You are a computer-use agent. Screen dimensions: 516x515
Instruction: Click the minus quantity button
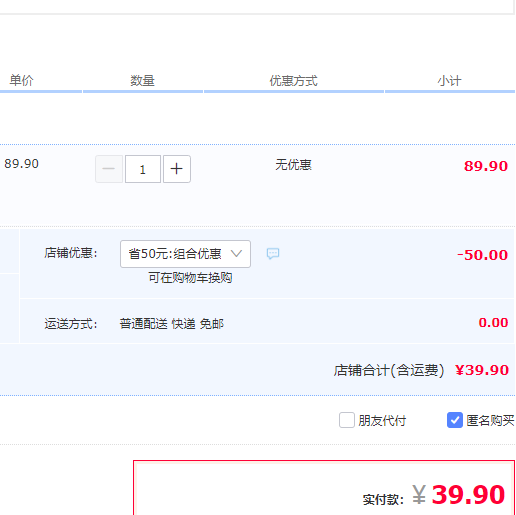coord(109,169)
